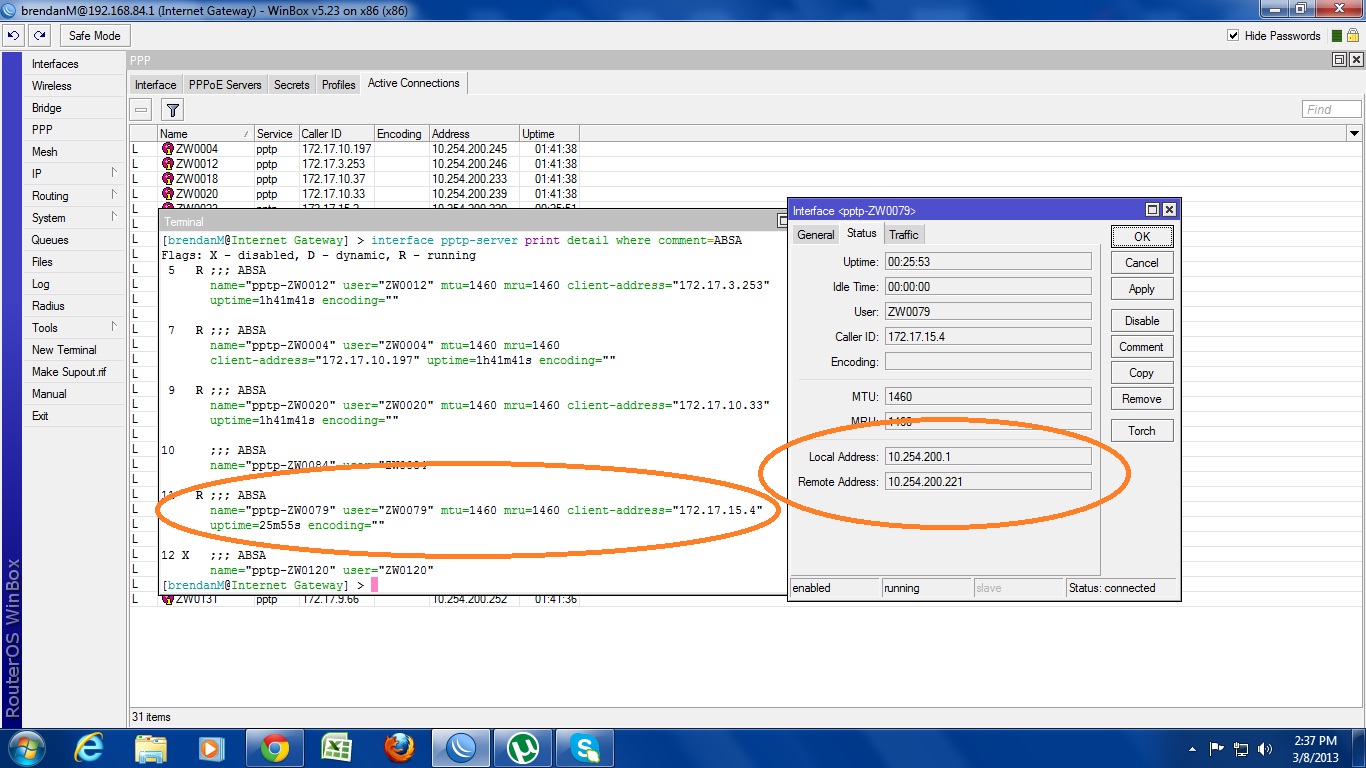Open Skype from the taskbar
Viewport: 1366px width, 768px height.
click(584, 748)
